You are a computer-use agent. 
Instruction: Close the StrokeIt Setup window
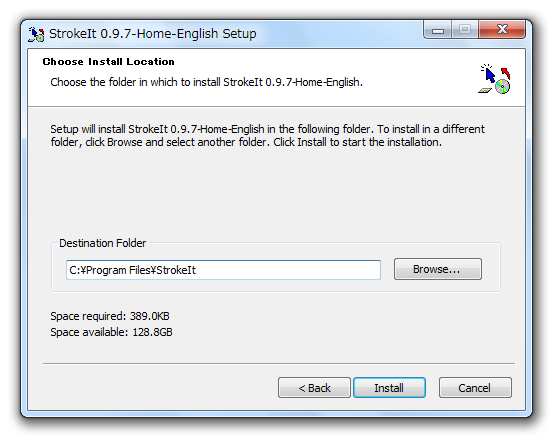[x=502, y=29]
